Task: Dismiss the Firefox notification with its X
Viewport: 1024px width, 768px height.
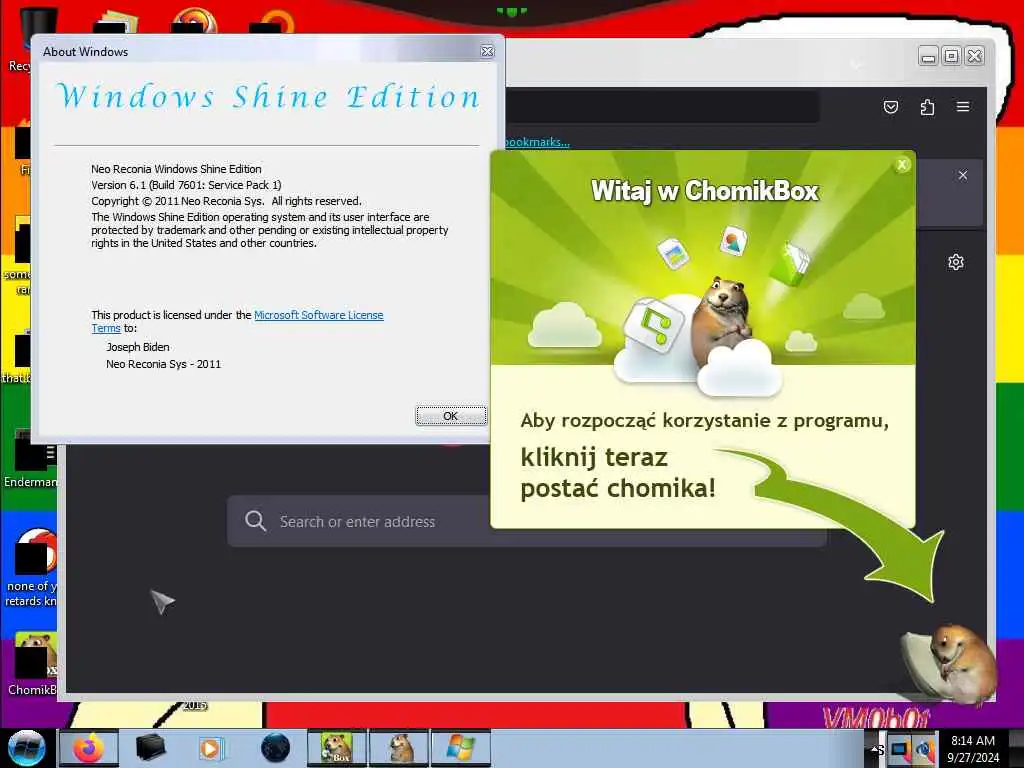Action: 963,175
